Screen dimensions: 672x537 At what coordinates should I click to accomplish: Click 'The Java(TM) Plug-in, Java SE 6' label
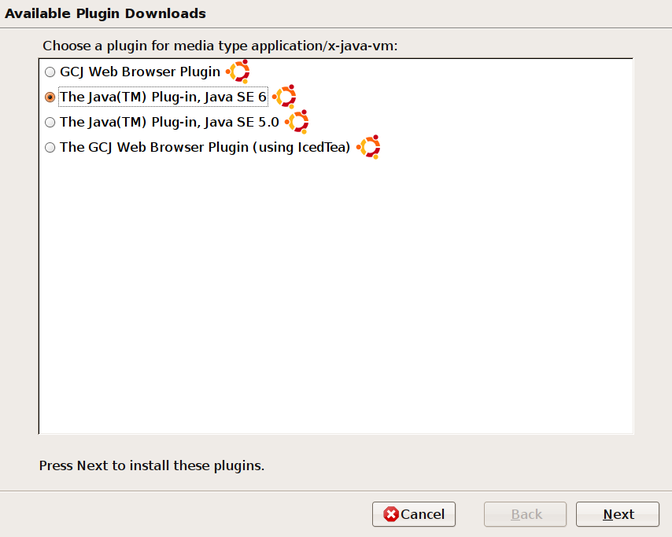point(163,97)
